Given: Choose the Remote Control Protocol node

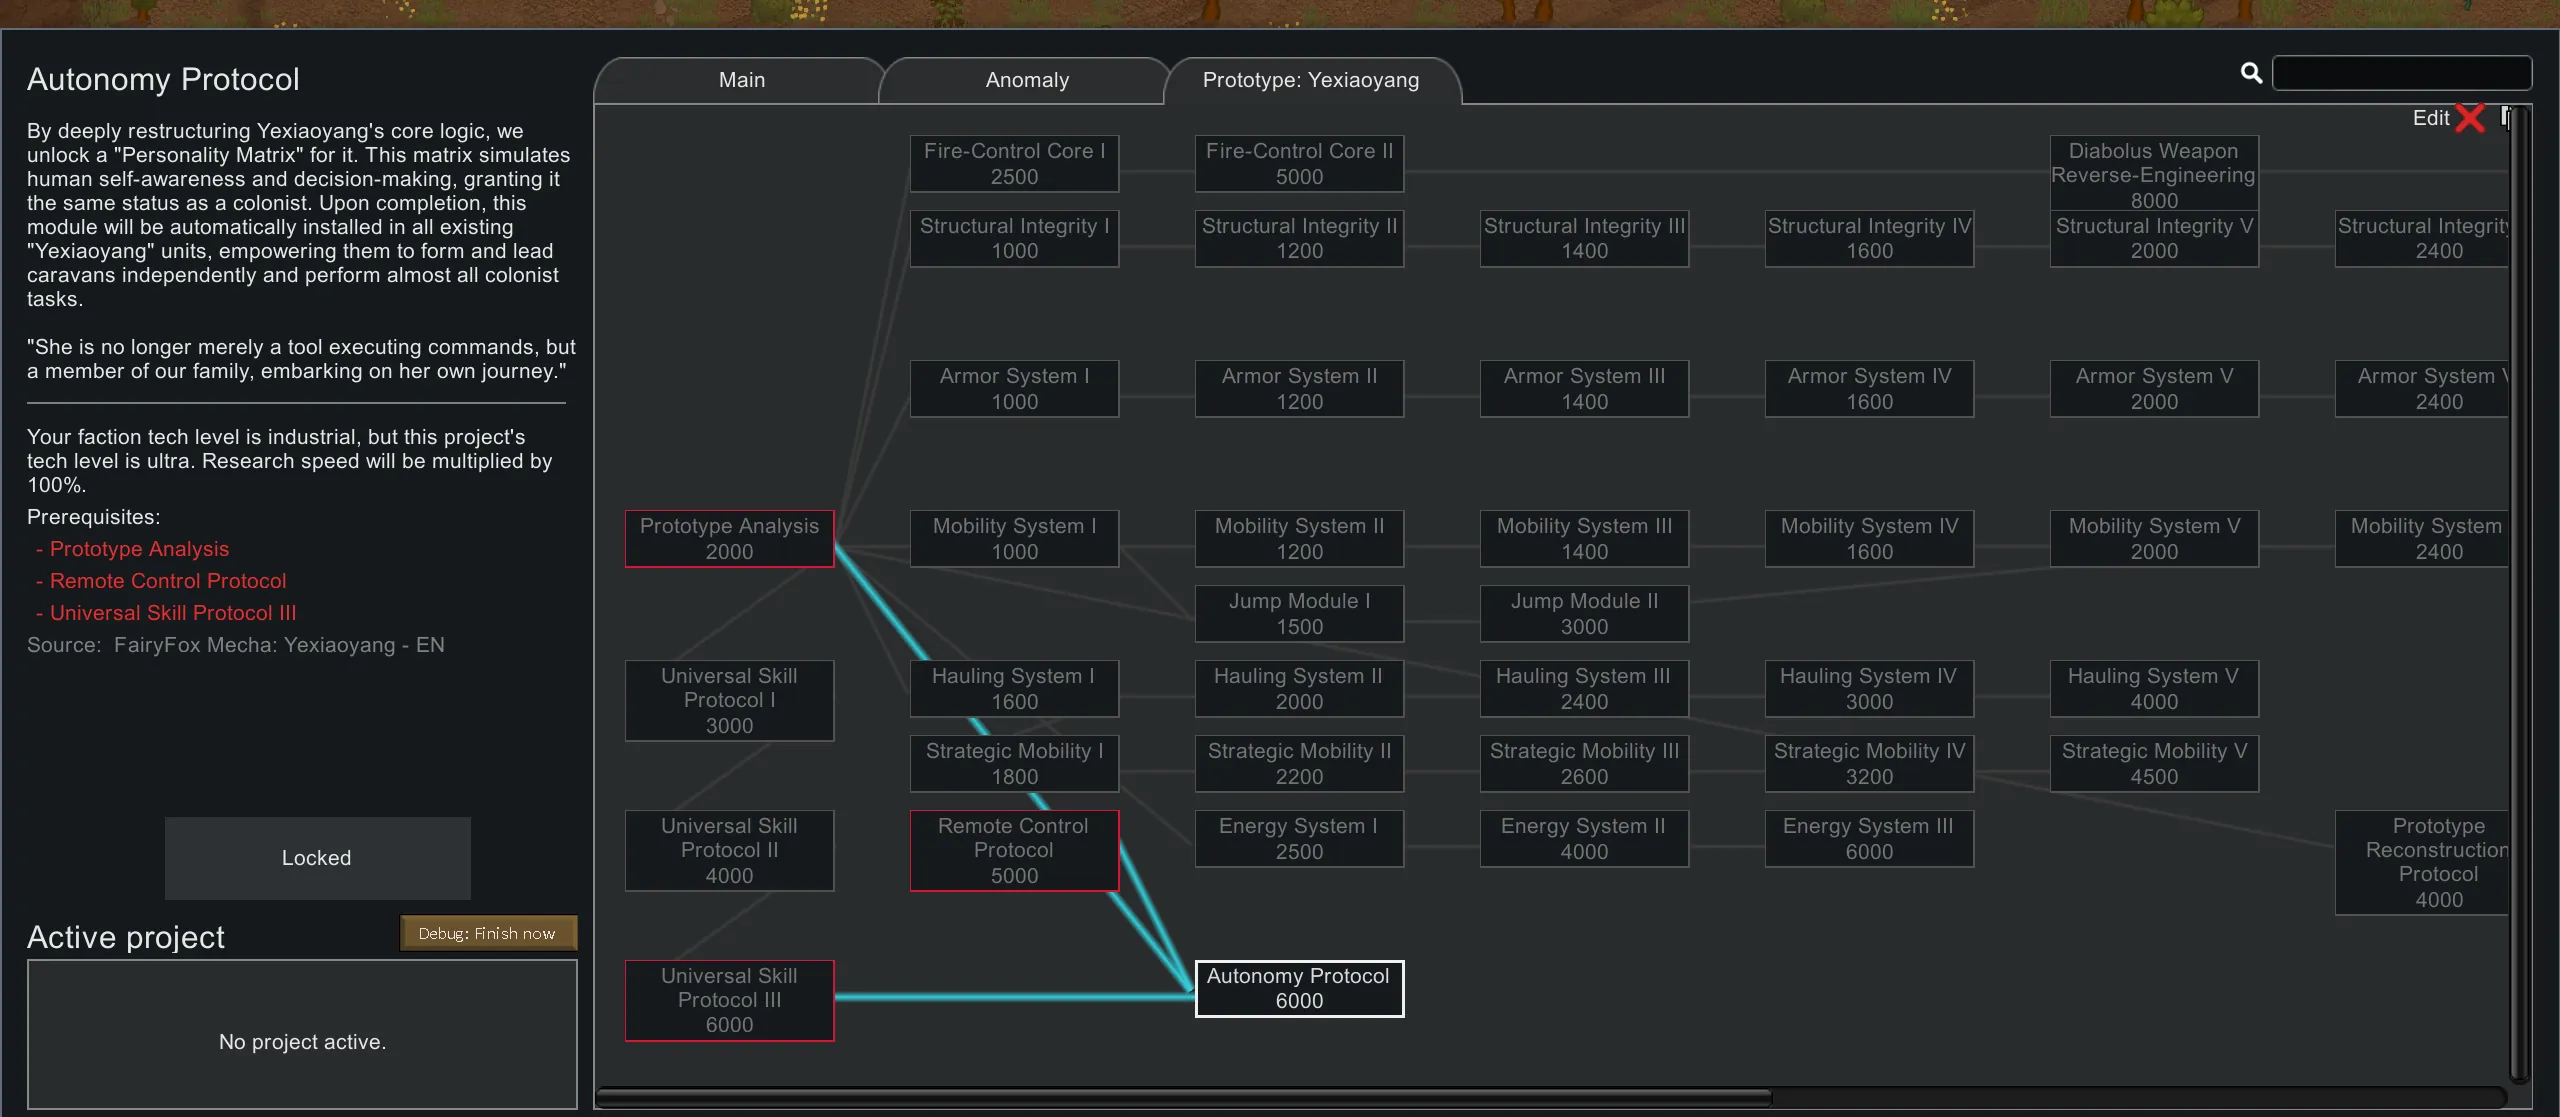Looking at the screenshot, I should [x=1013, y=850].
